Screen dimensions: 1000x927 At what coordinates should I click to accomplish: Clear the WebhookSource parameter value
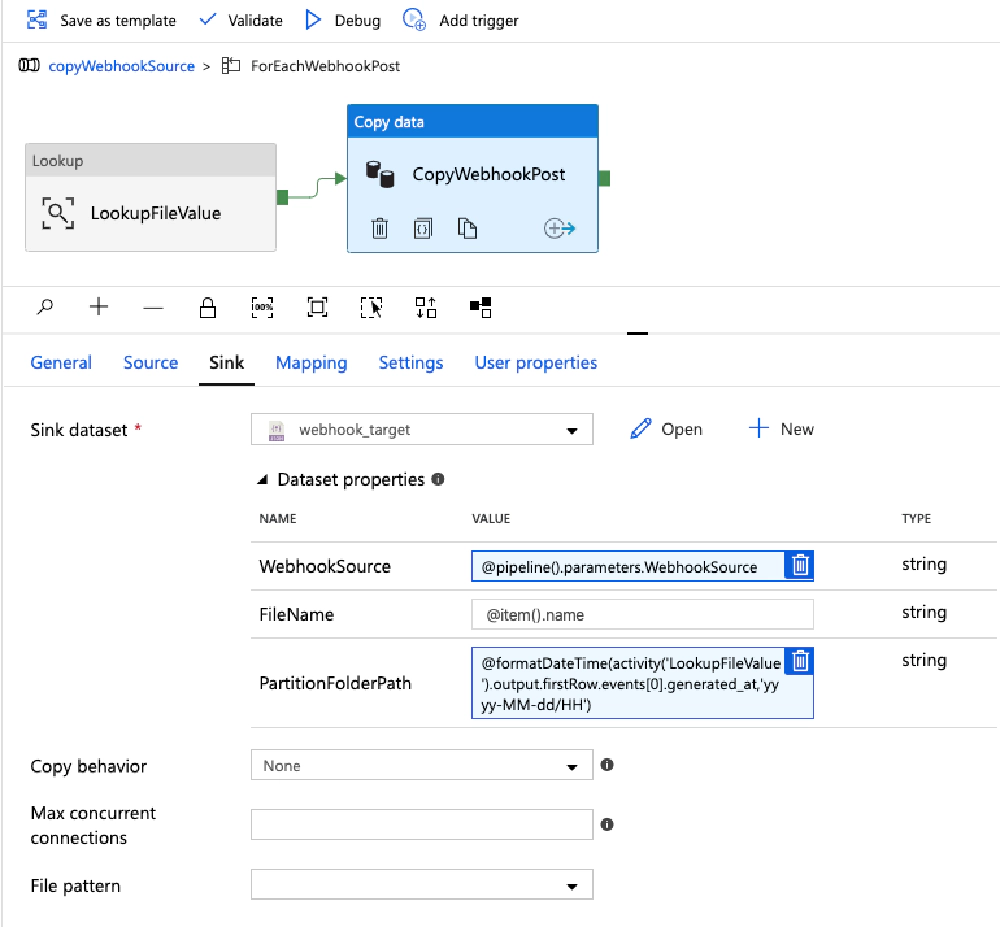[798, 565]
